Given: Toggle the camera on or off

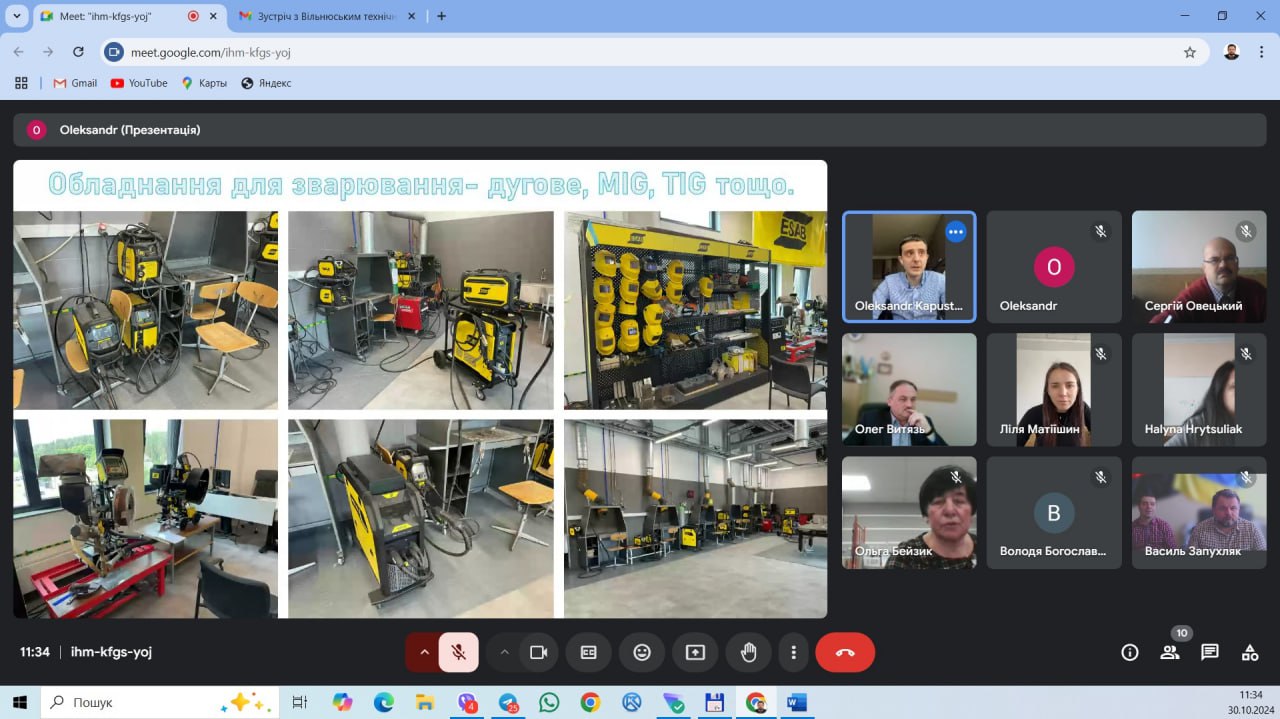Looking at the screenshot, I should (x=539, y=652).
